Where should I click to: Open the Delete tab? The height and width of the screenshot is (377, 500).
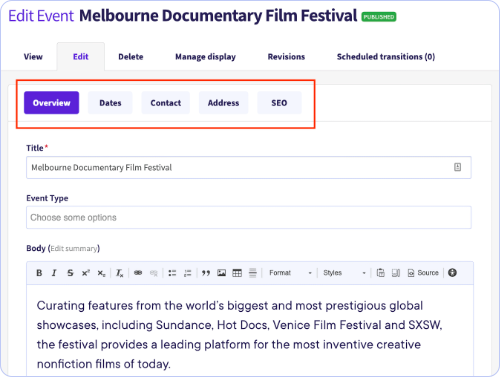[x=131, y=57]
